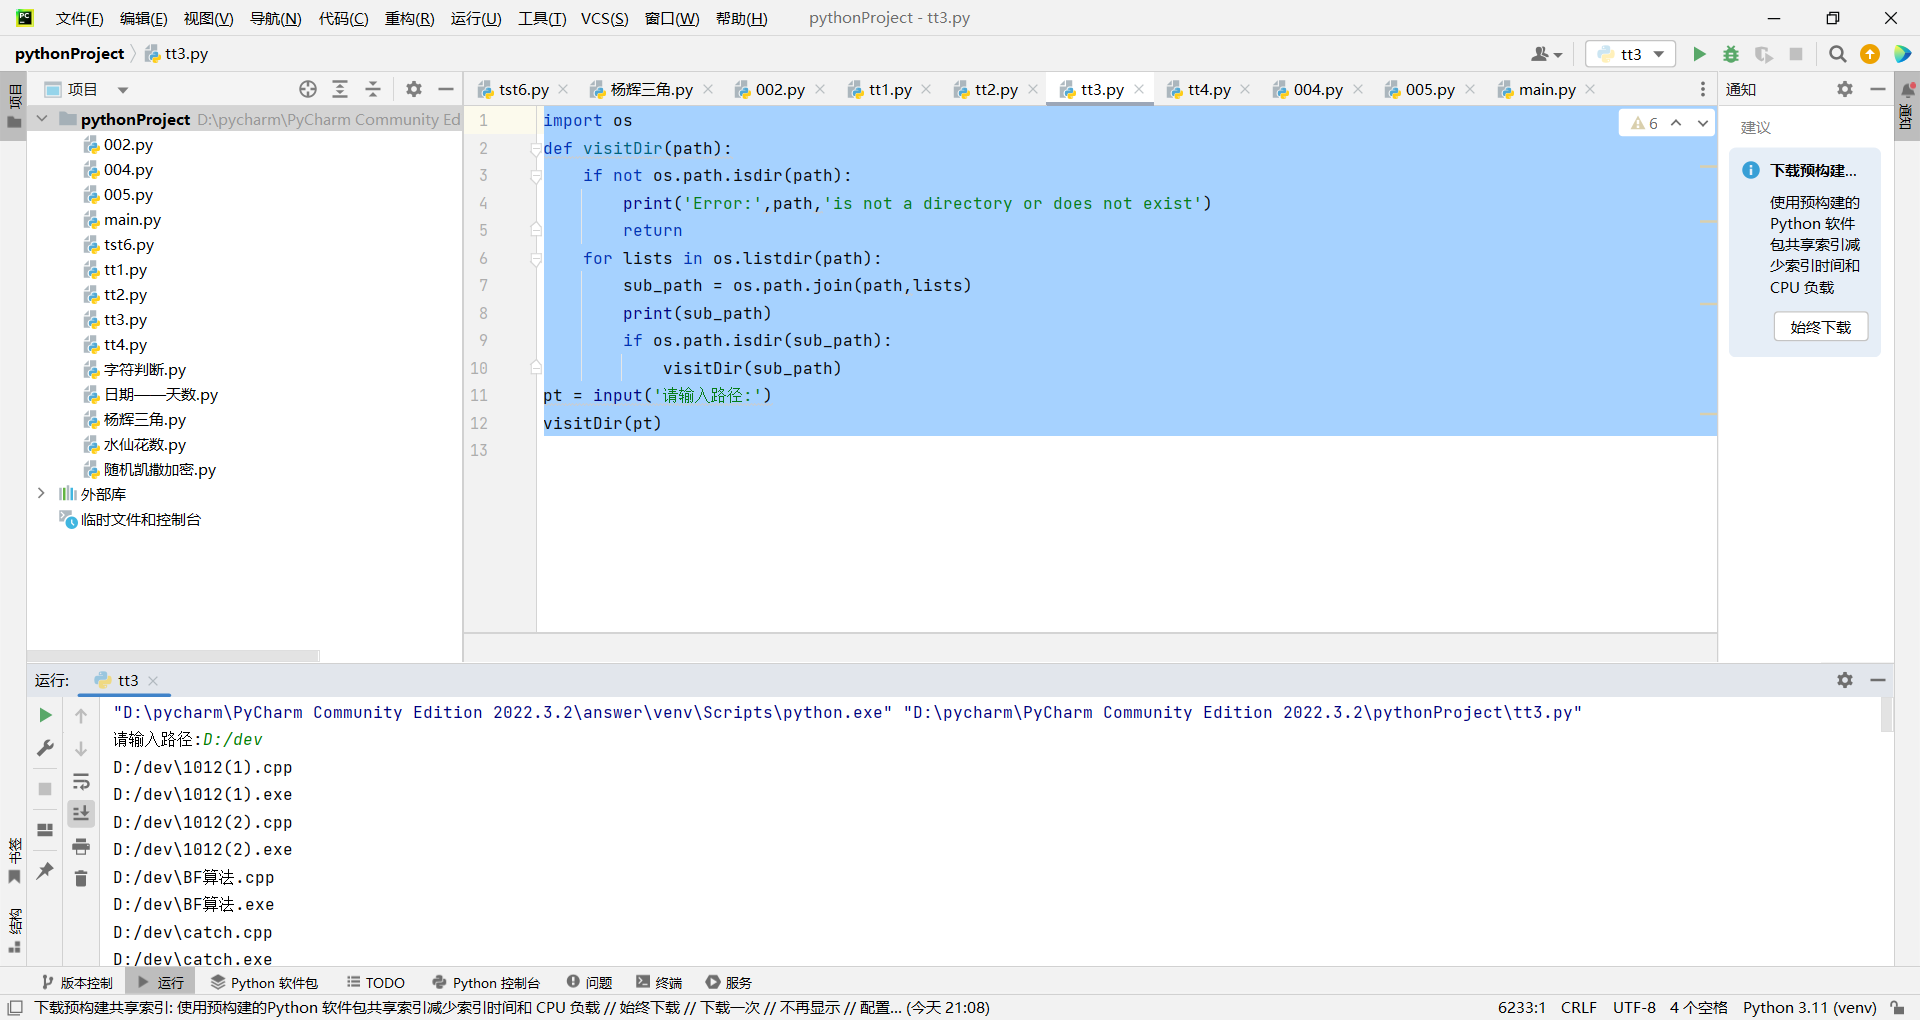This screenshot has width=1920, height=1020.
Task: Toggle read-only lock in status bar
Action: (x=1897, y=1007)
